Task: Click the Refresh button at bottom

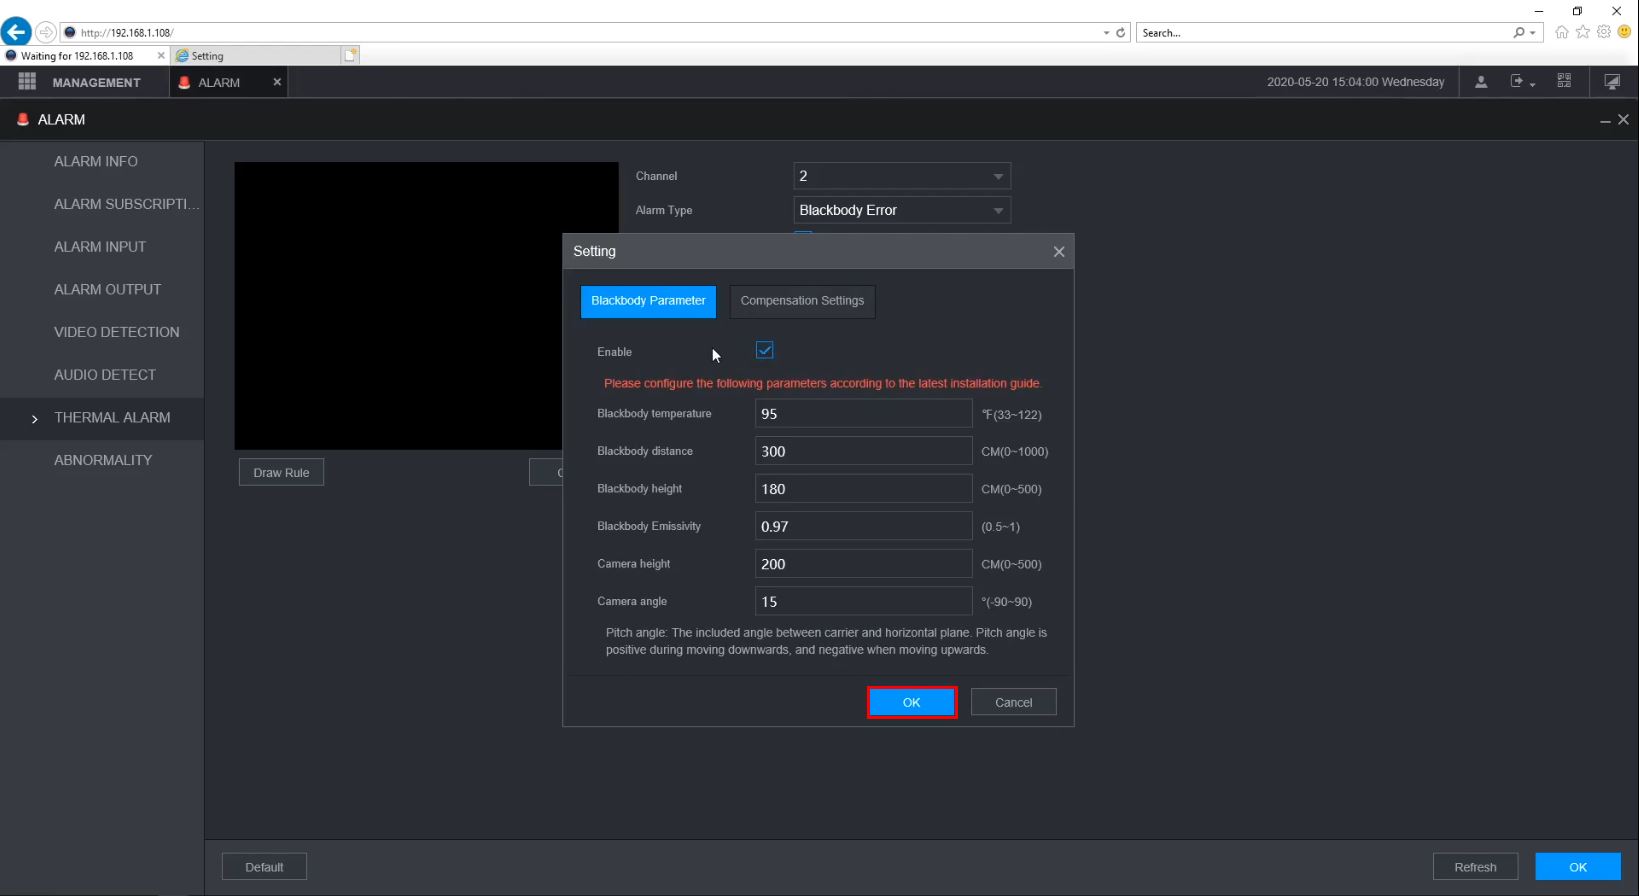Action: (x=1475, y=867)
